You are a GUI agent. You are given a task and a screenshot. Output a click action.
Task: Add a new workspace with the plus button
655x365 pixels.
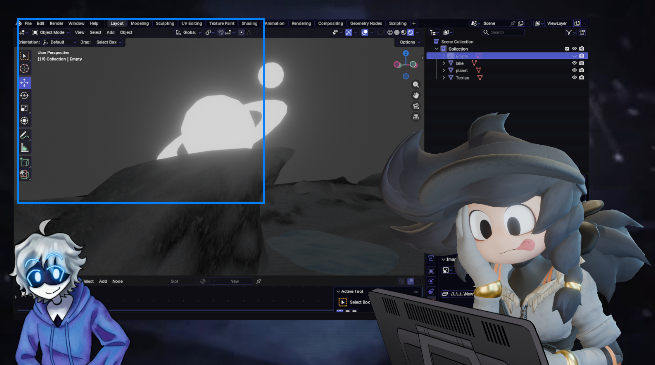click(414, 23)
